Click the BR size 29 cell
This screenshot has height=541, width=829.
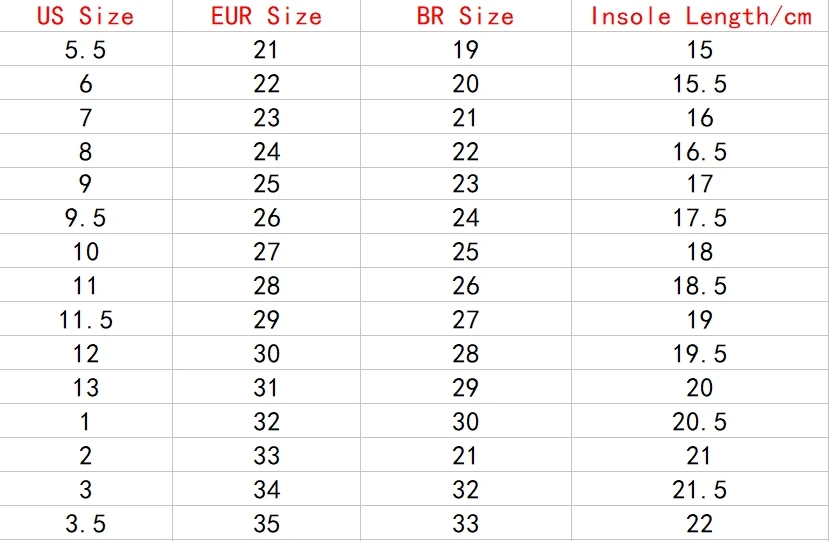pyautogui.click(x=466, y=387)
